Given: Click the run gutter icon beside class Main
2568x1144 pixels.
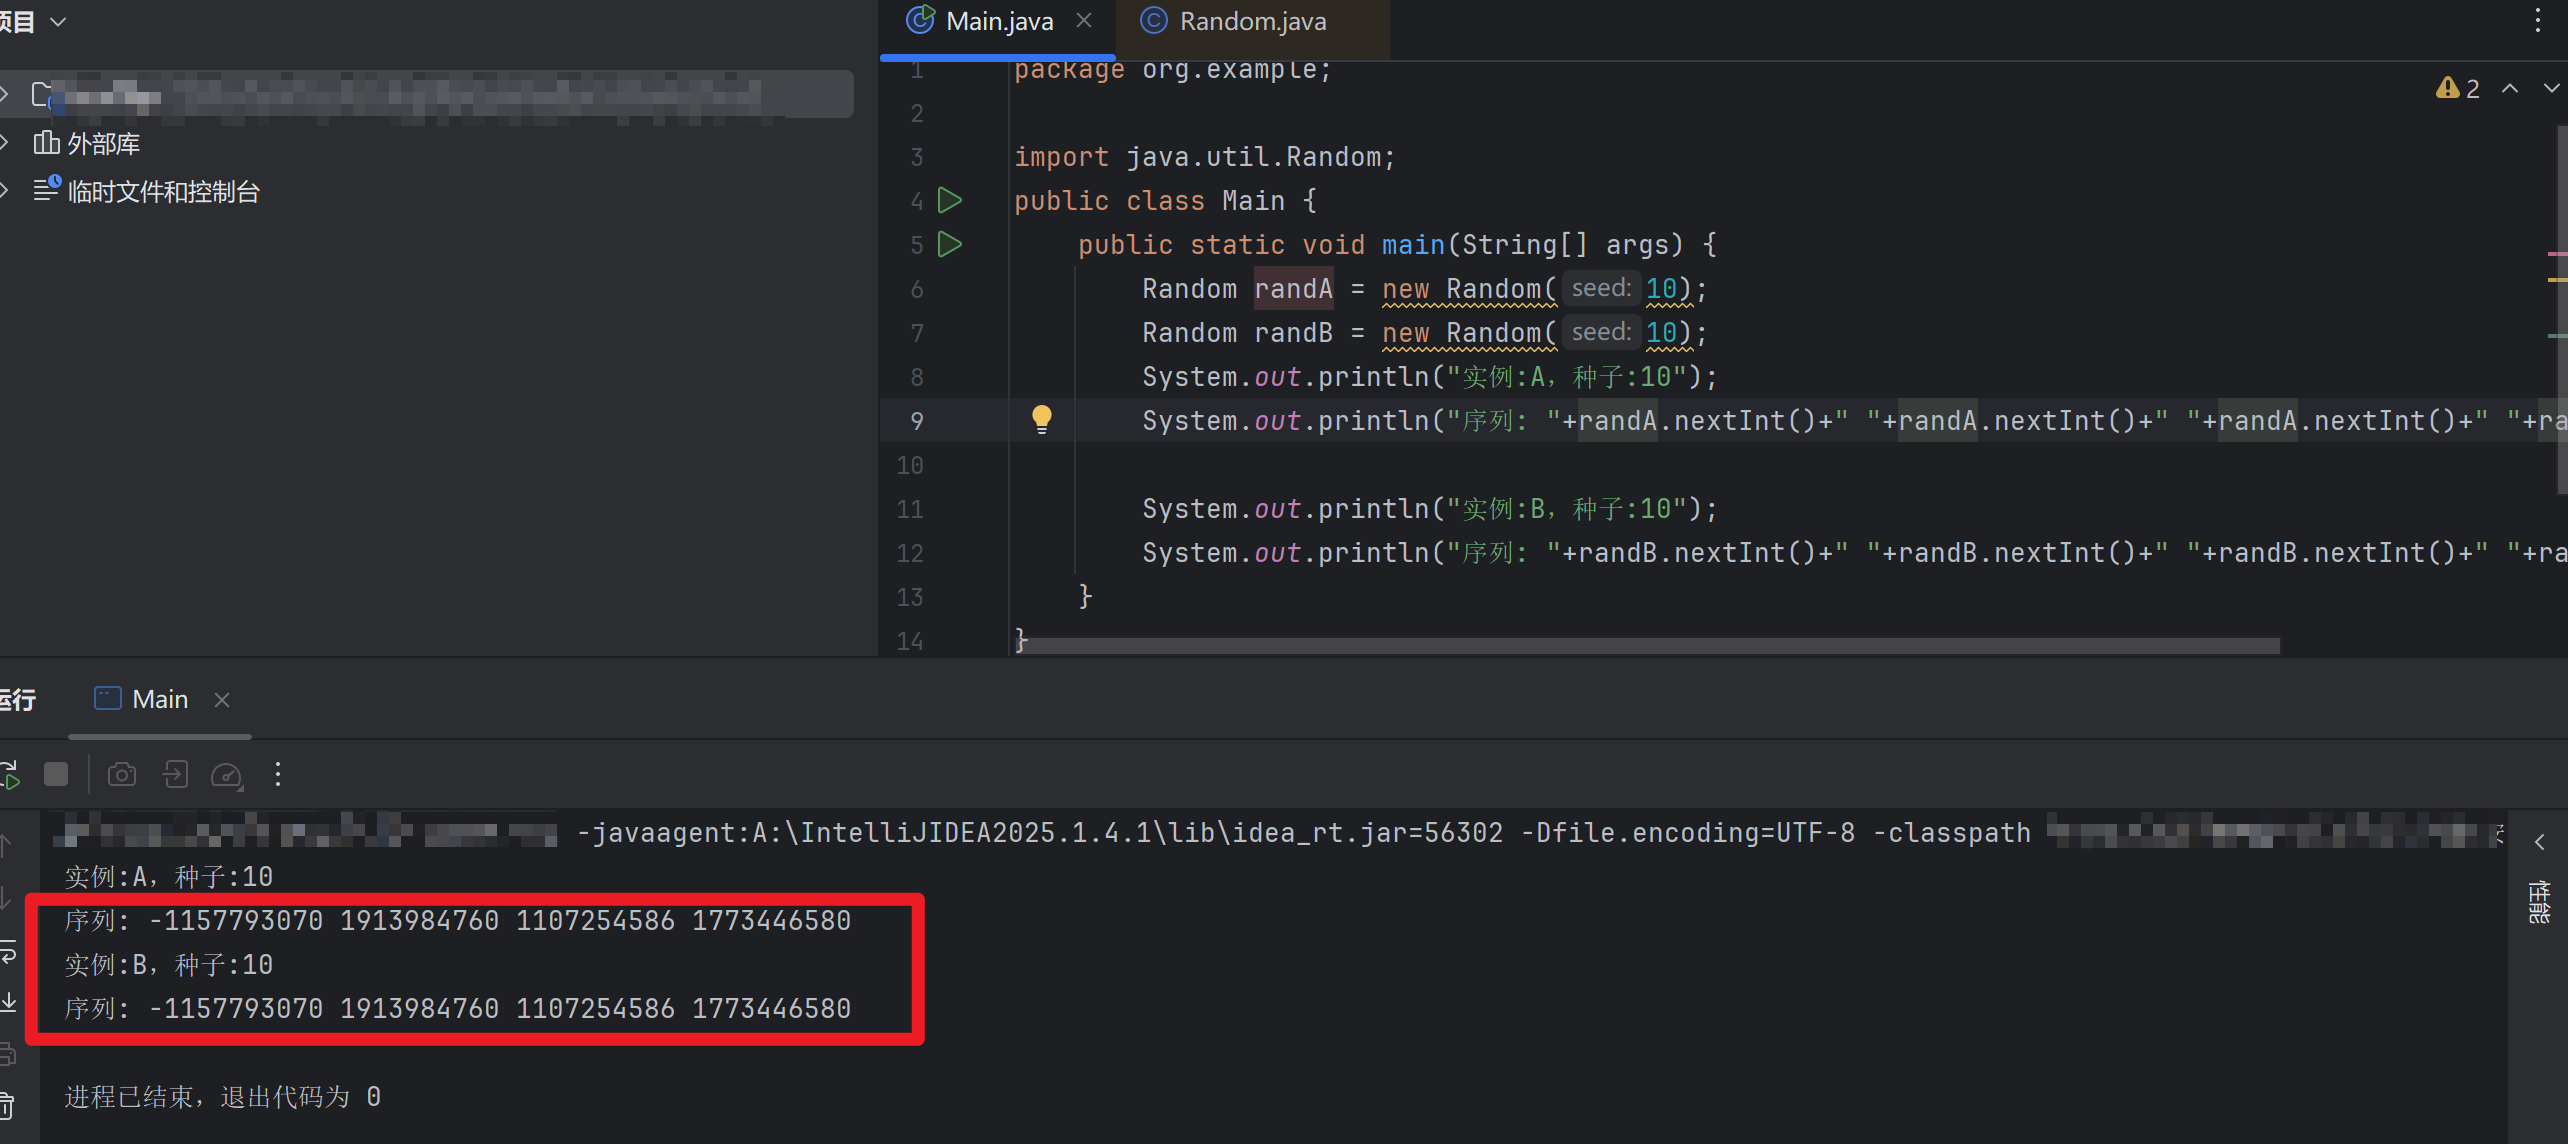Looking at the screenshot, I should point(949,201).
